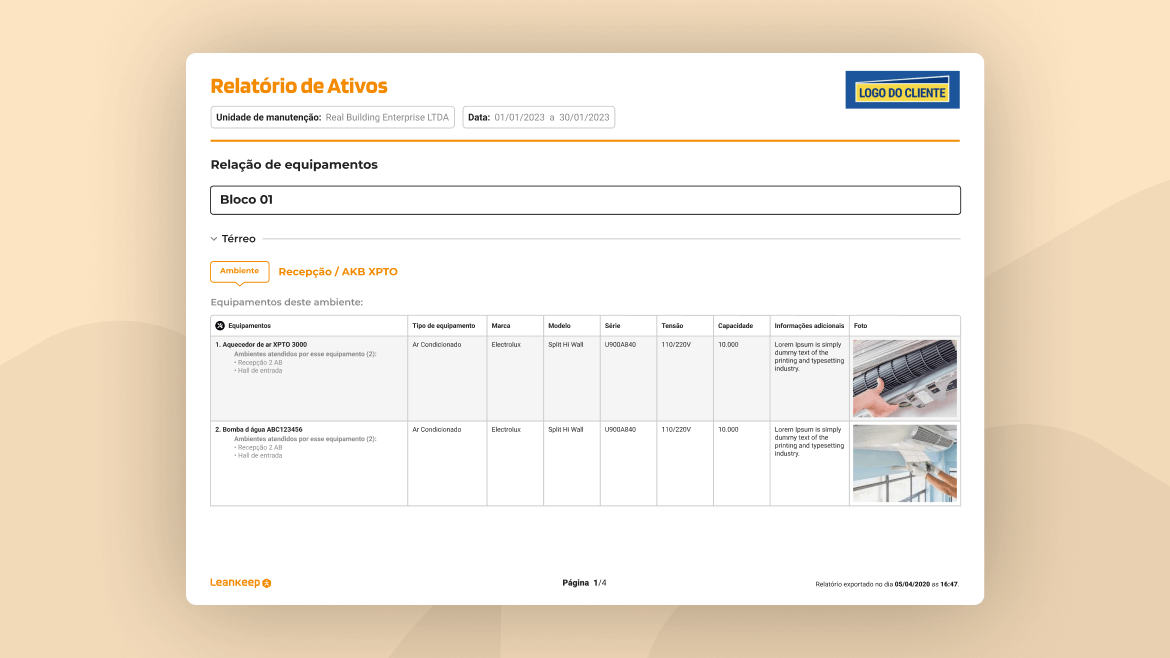1170x658 pixels.
Task: Open the second equipment photo thumbnail
Action: [x=904, y=463]
